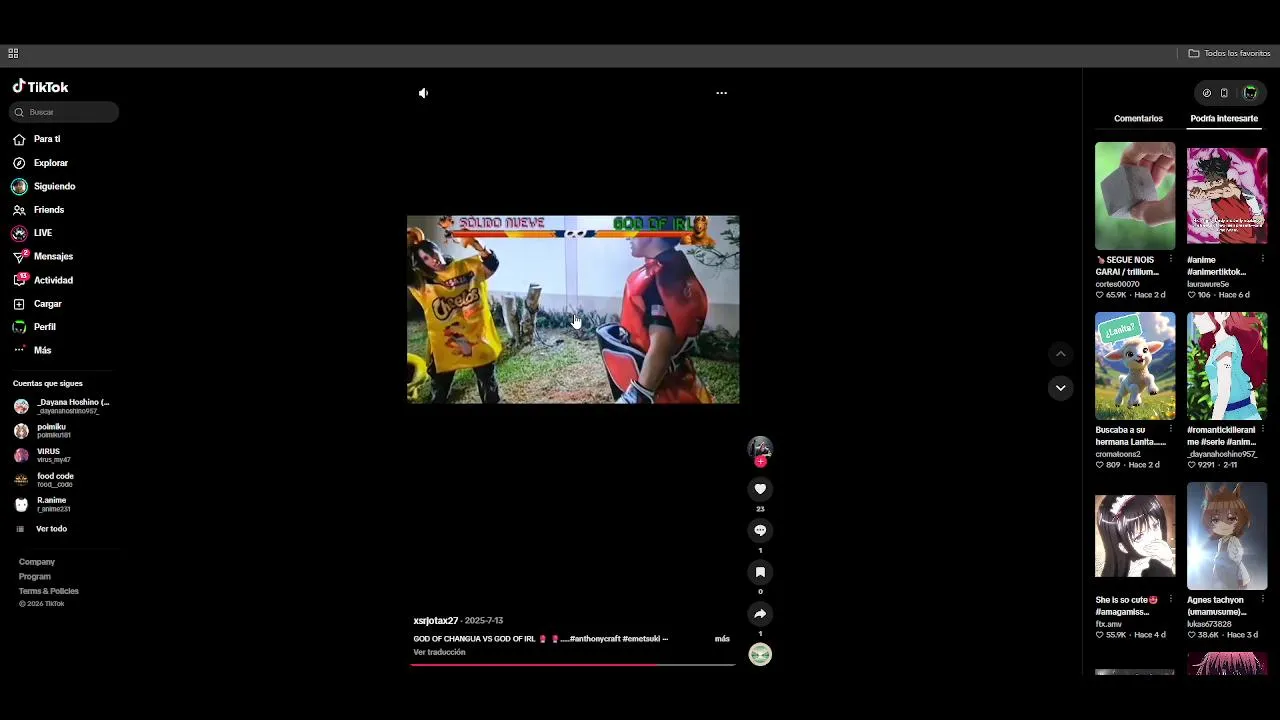The image size is (1280, 720).
Task: Open #romantickilleranime video thumbnail
Action: point(1227,366)
